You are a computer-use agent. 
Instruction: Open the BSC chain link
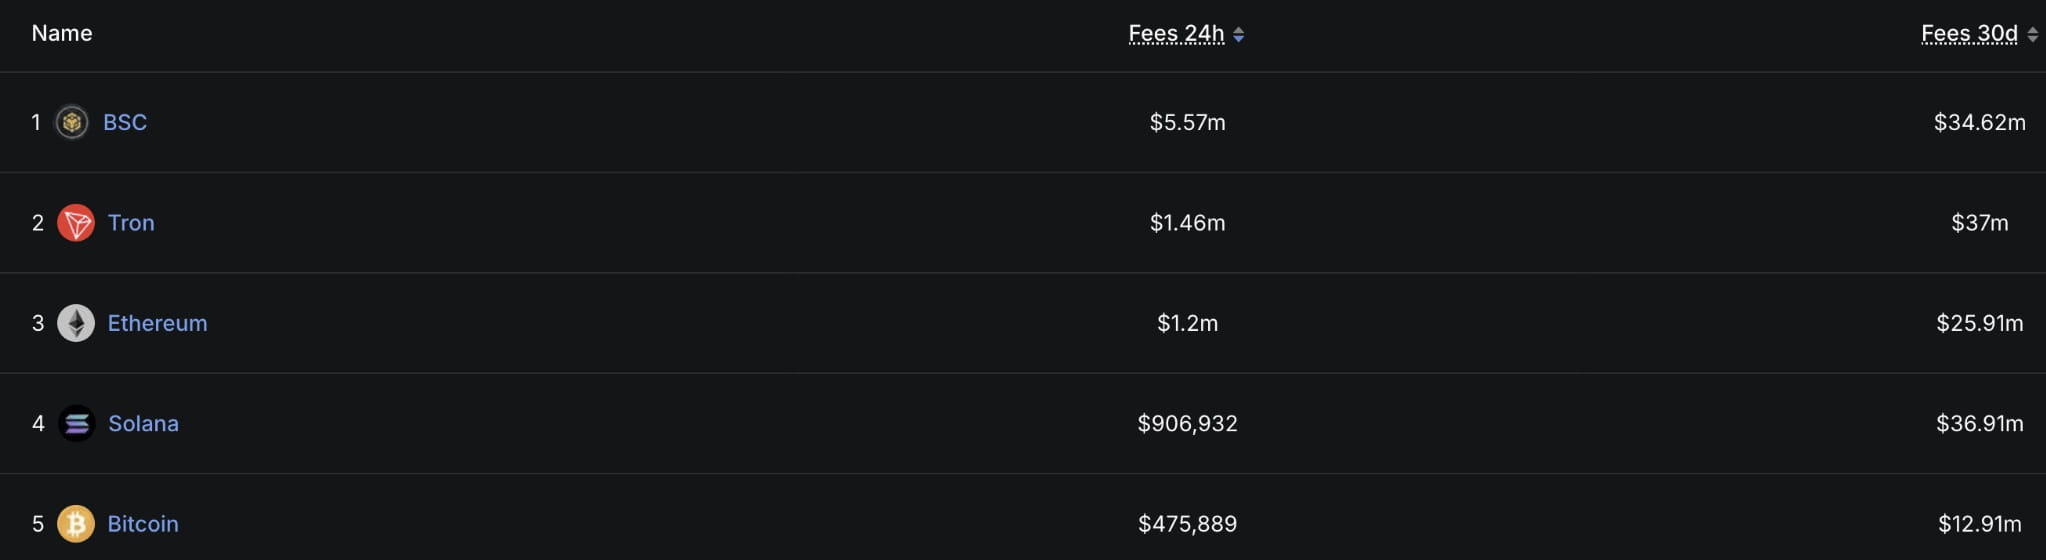click(x=125, y=122)
